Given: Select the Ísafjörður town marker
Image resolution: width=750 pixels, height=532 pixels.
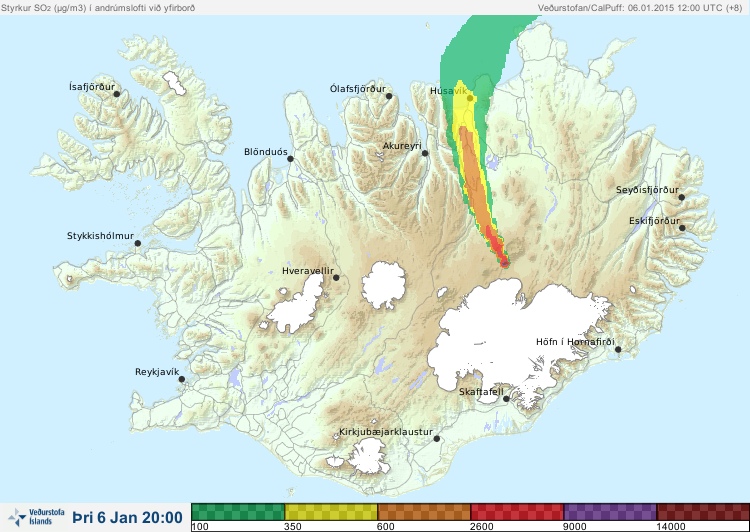Looking at the screenshot, I should coord(117,94).
